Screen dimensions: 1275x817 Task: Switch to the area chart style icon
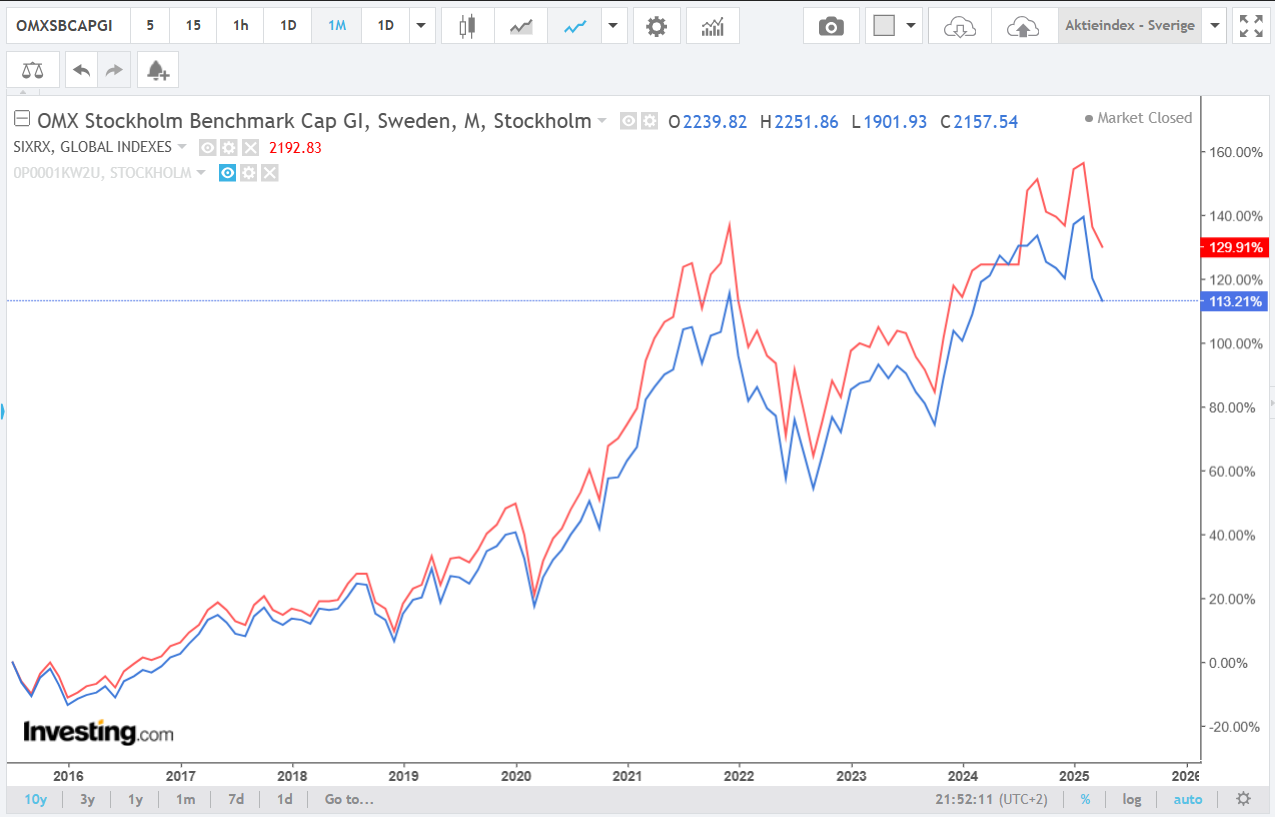521,27
